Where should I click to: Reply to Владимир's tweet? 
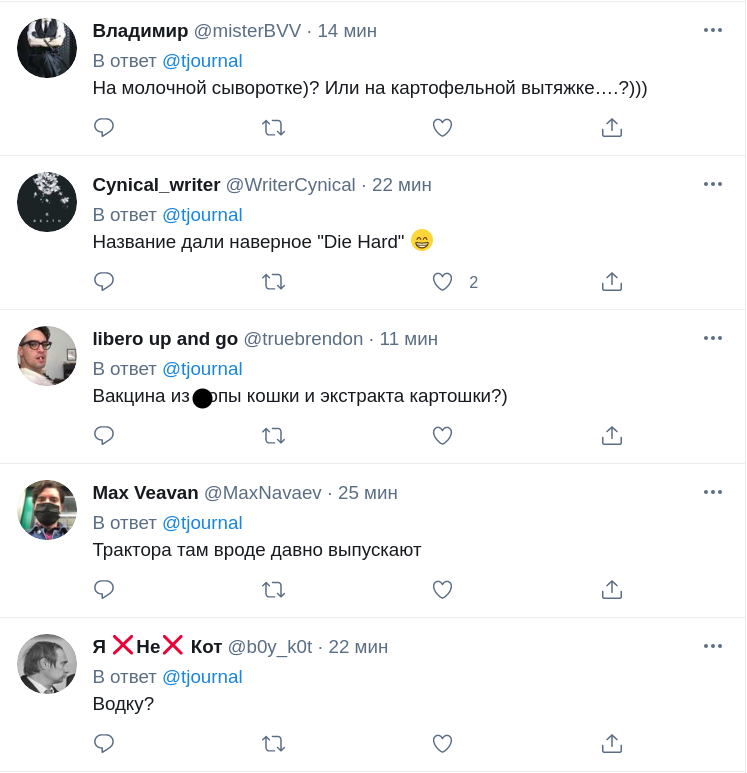click(x=104, y=128)
